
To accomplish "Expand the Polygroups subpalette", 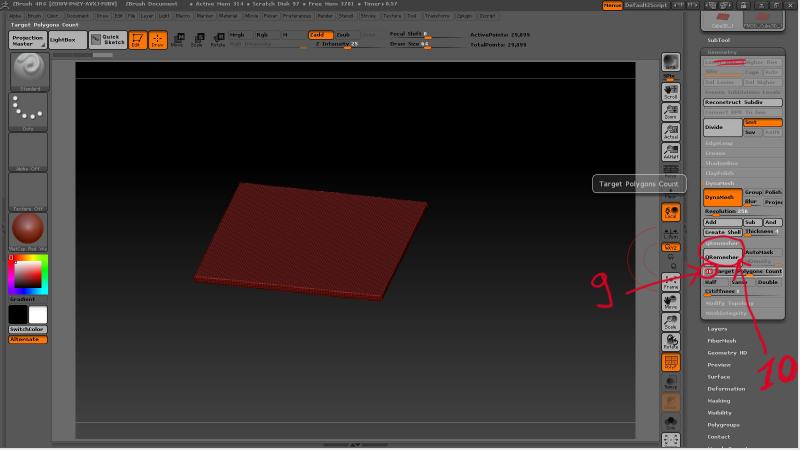I will click(723, 425).
